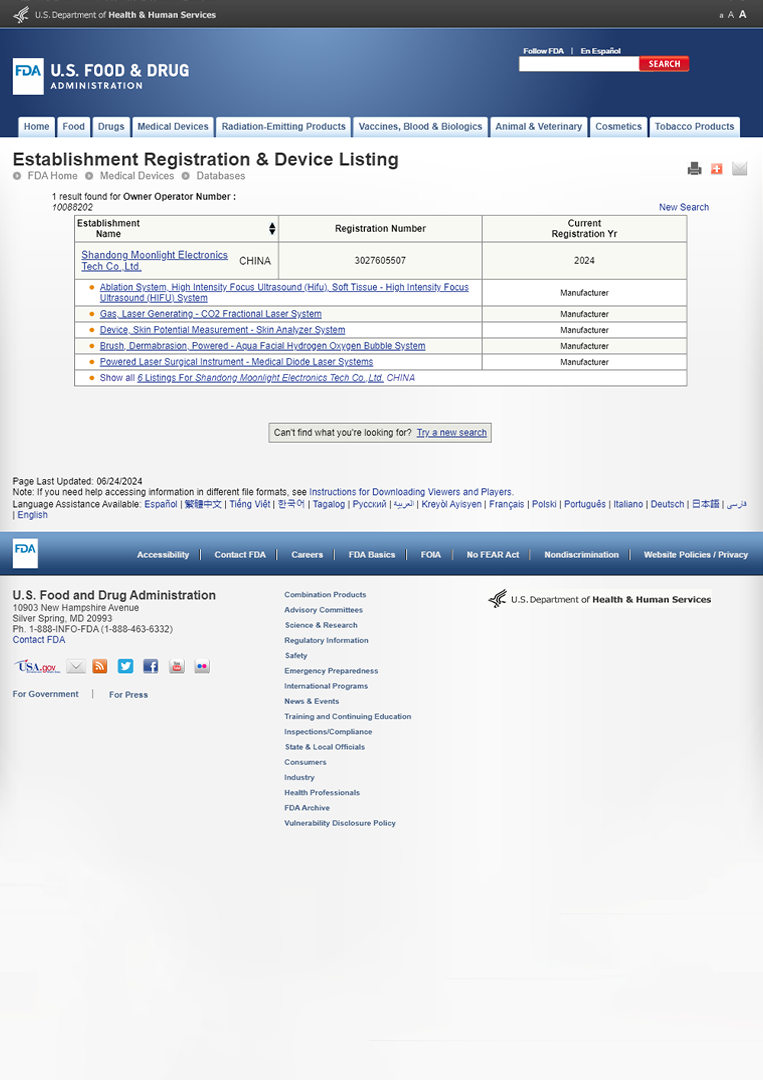Sort by Establishment Name arrows
Image resolution: width=763 pixels, height=1080 pixels.
pyautogui.click(x=272, y=229)
